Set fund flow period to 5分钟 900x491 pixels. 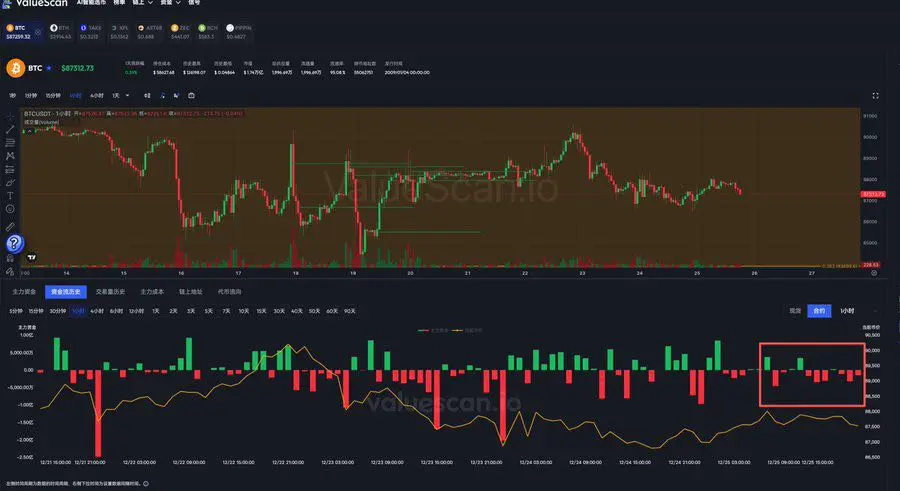tap(16, 311)
